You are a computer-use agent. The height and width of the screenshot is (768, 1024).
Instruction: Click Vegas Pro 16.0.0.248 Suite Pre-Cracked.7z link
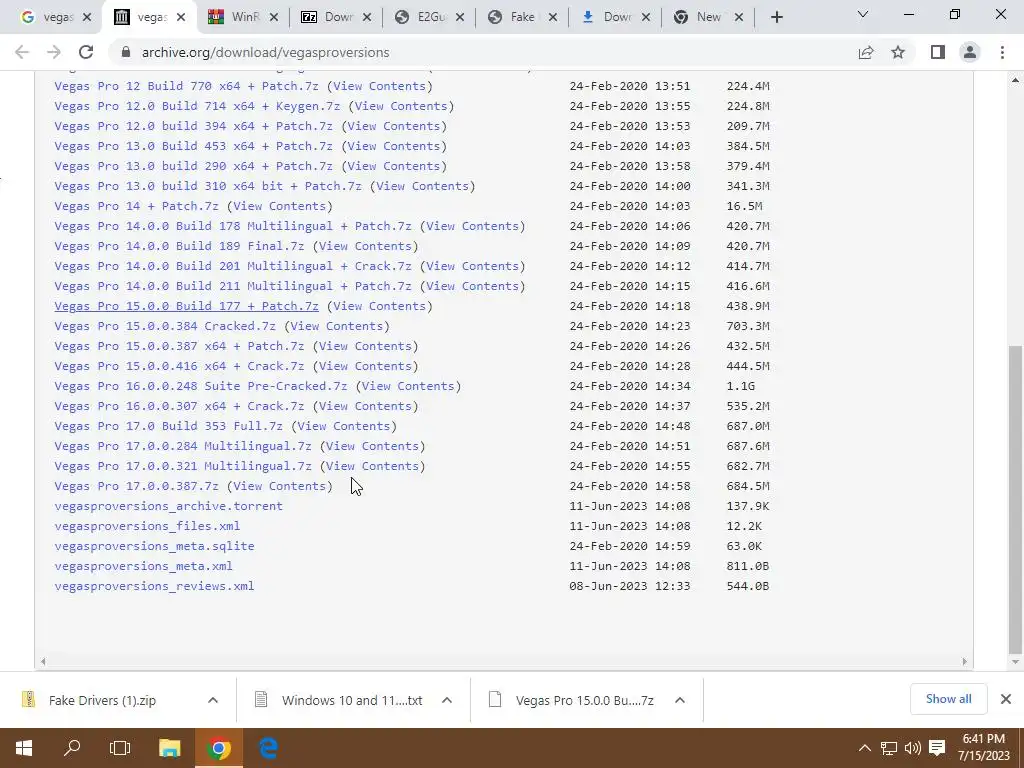pyautogui.click(x=200, y=386)
